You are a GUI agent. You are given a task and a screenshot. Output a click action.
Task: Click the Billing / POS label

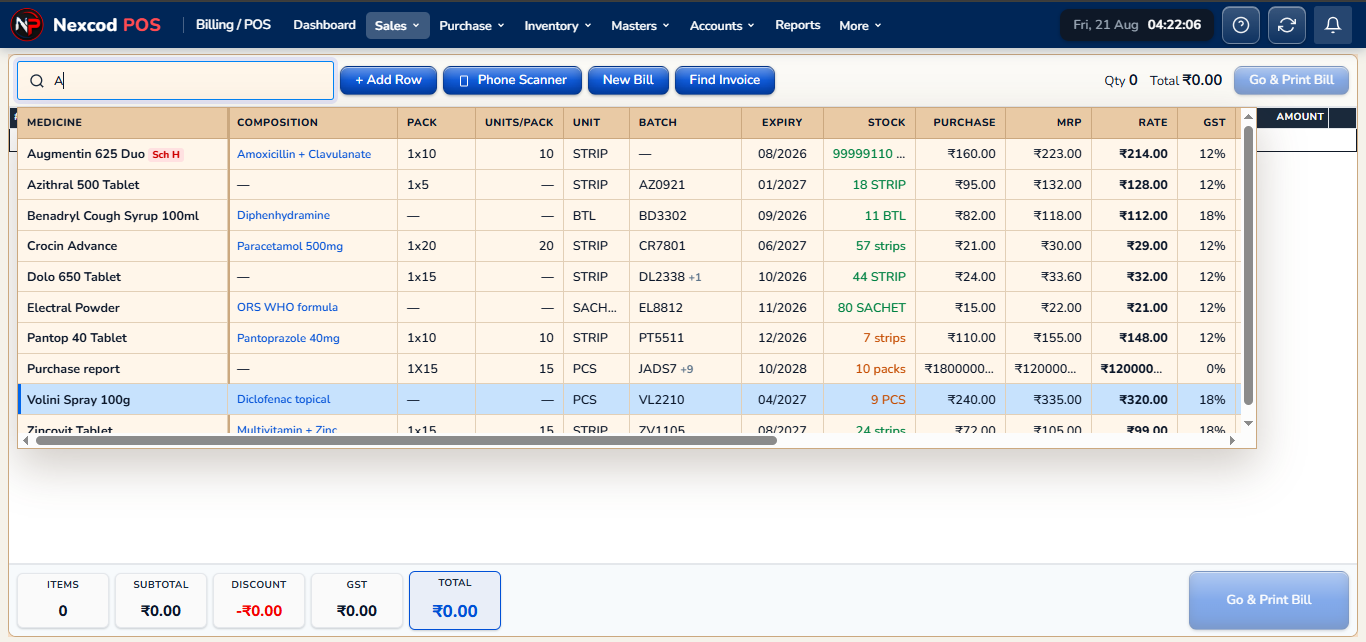tap(233, 25)
